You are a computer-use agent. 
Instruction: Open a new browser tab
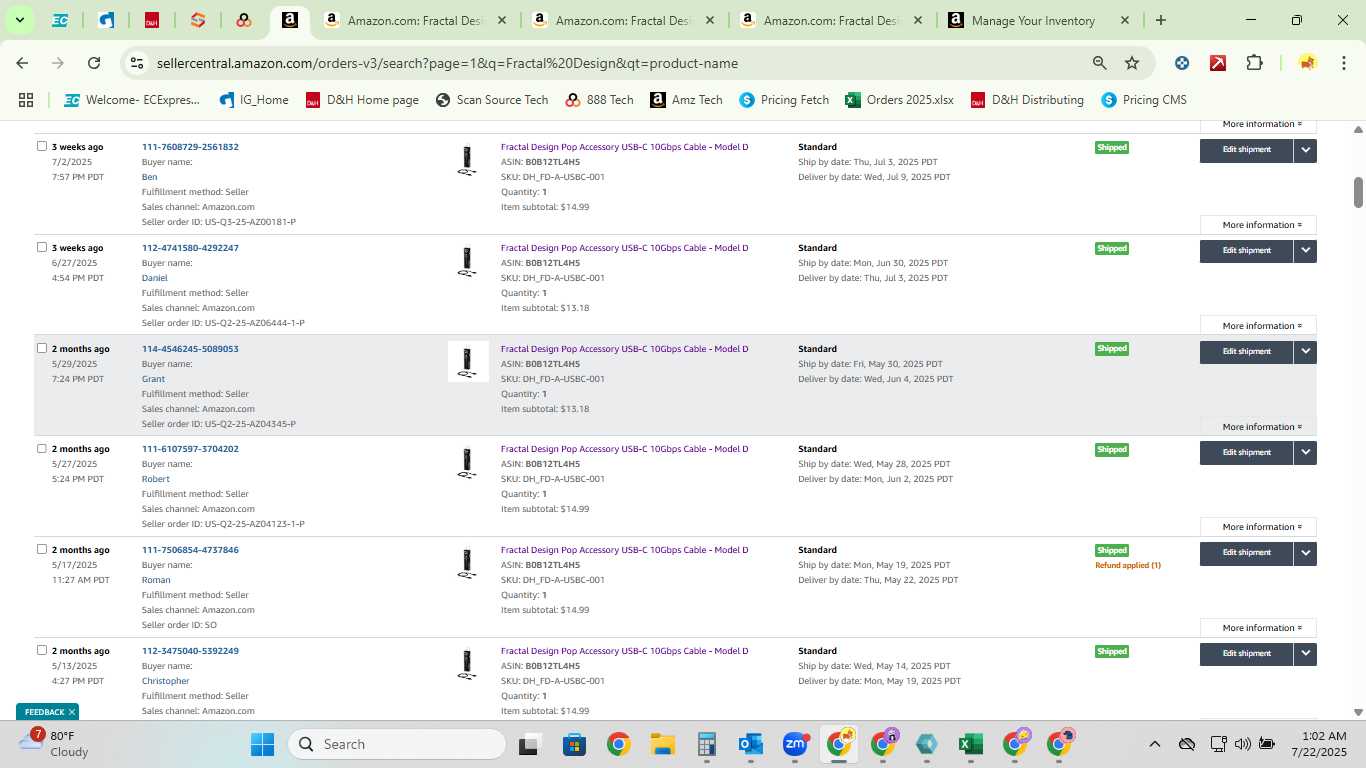[x=1160, y=20]
